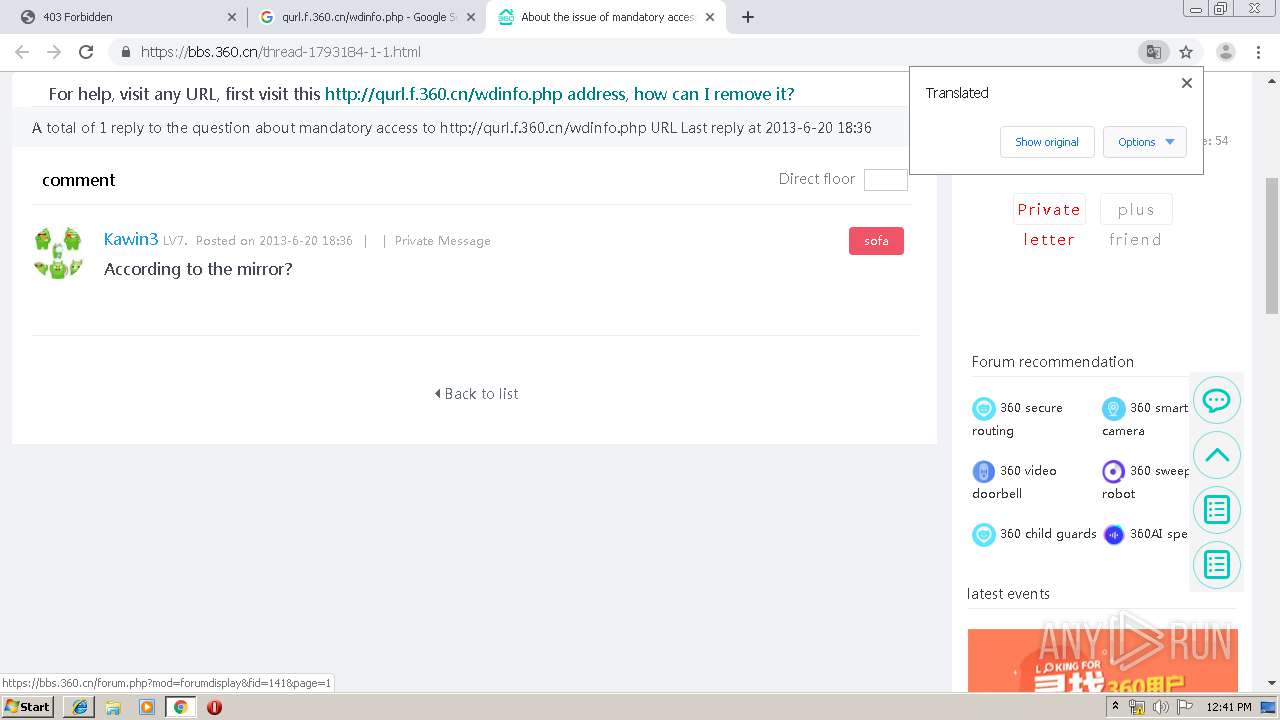Switch to the qurl.f.360.cn Google Search tab

(x=365, y=17)
